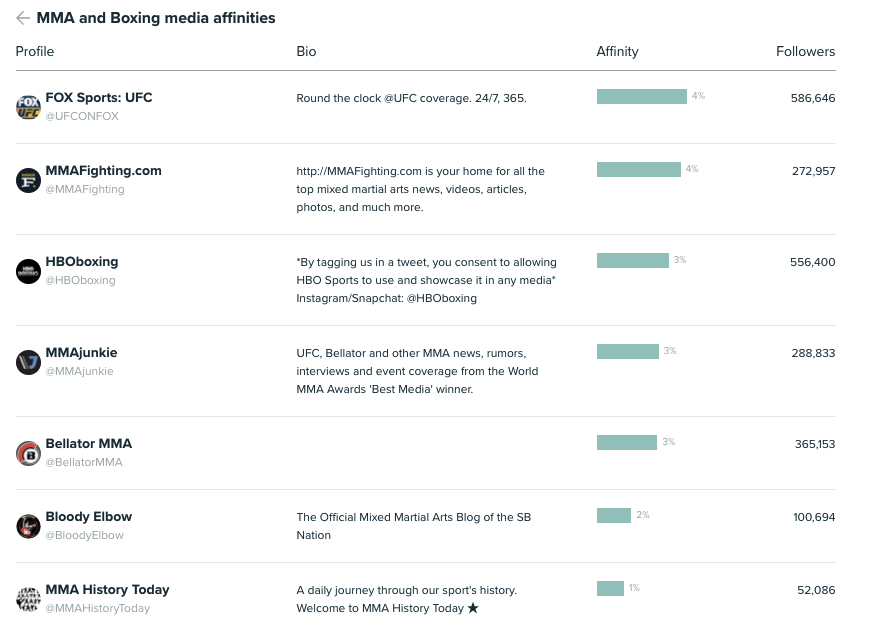Select the MMA History Today avatar
The width and height of the screenshot is (873, 632).
[x=28, y=599]
